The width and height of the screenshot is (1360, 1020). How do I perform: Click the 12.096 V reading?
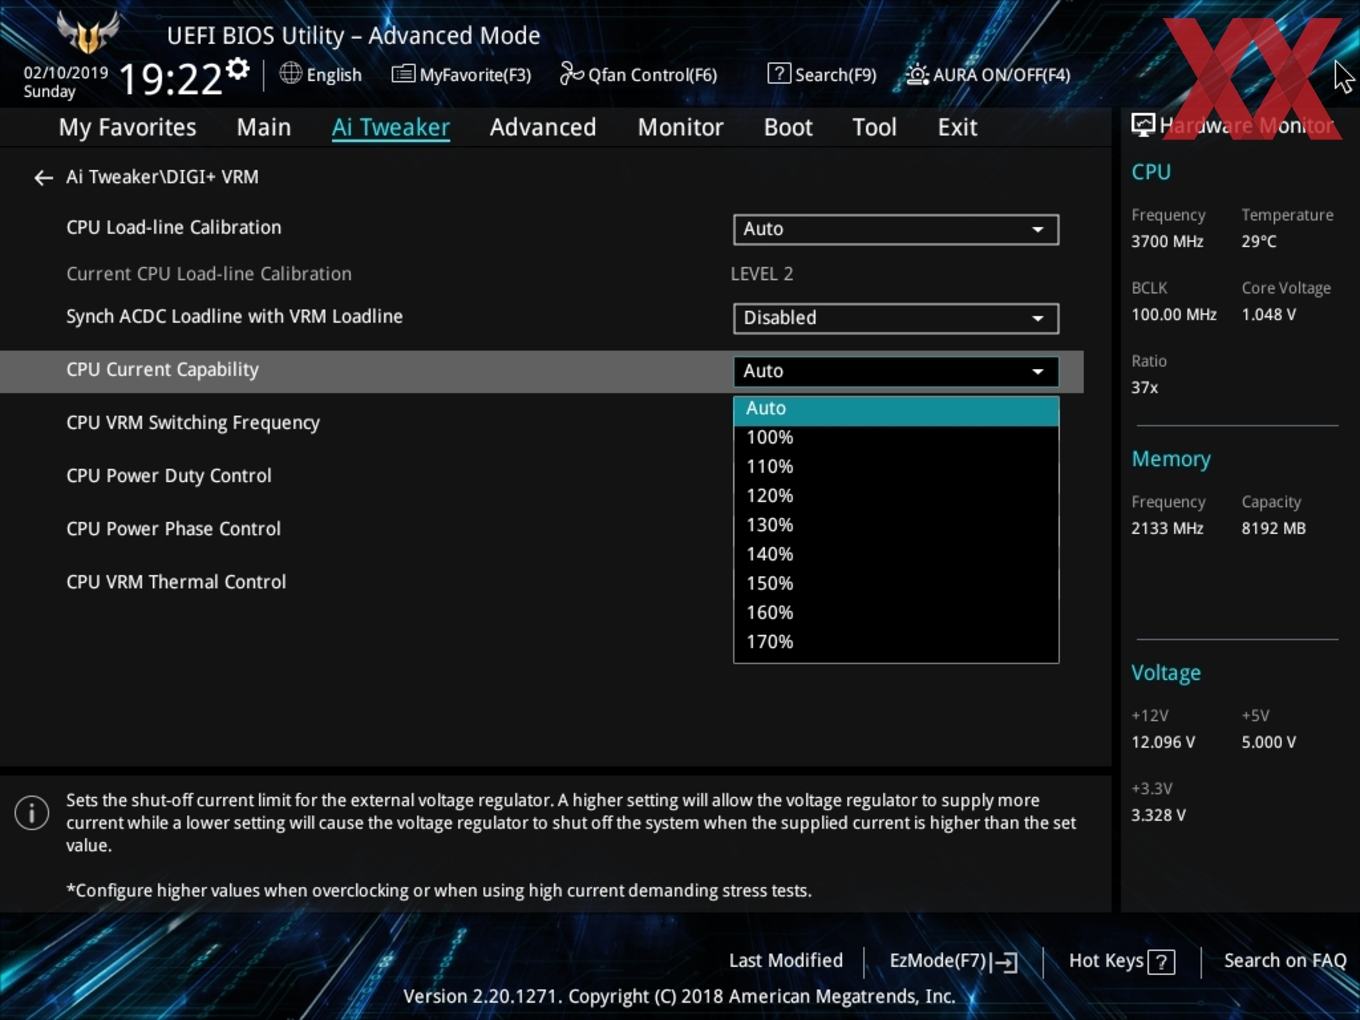click(x=1163, y=742)
